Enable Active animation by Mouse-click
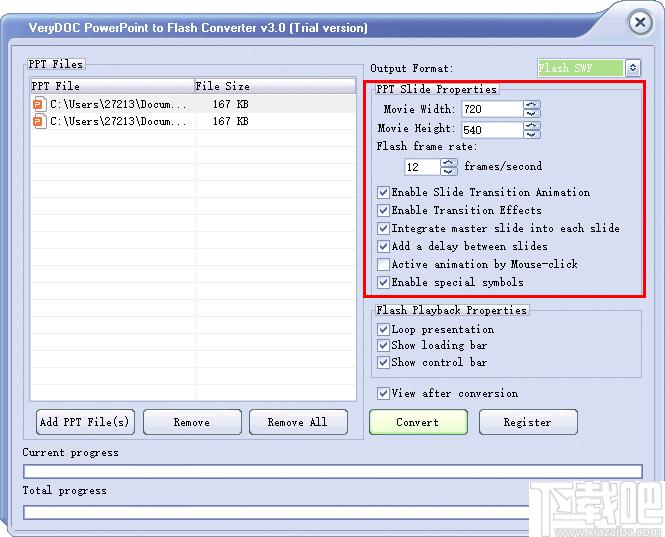The image size is (665, 537). coord(383,265)
